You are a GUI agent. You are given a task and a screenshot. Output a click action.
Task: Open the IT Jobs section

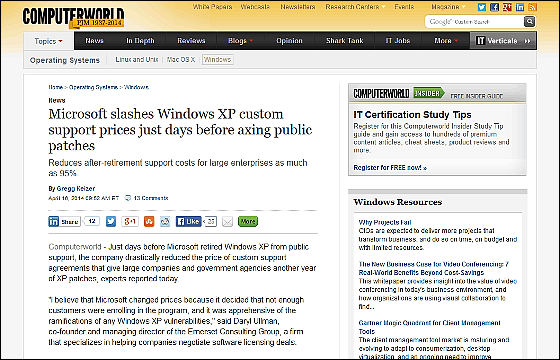tap(398, 41)
